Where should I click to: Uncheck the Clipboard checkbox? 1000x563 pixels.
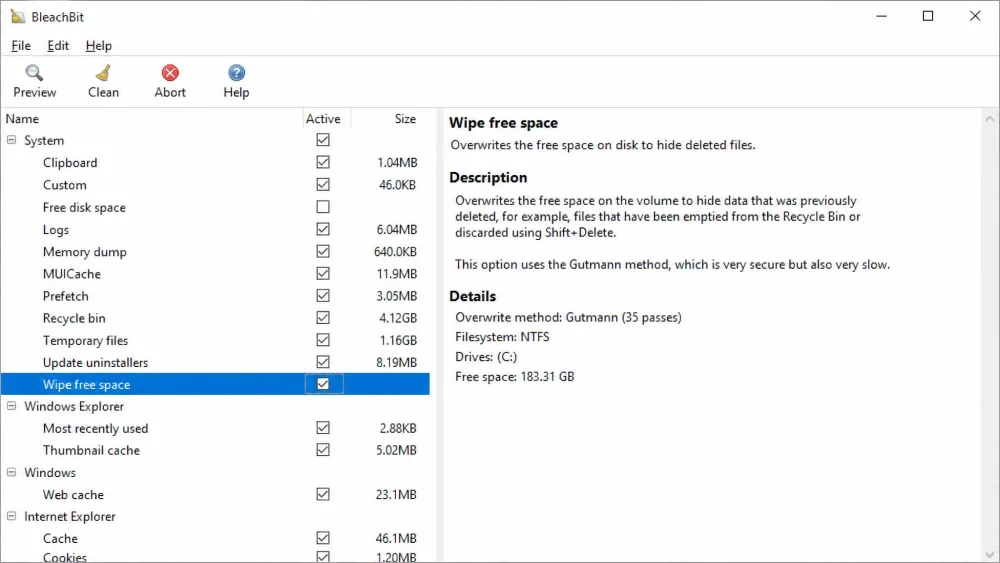click(323, 162)
